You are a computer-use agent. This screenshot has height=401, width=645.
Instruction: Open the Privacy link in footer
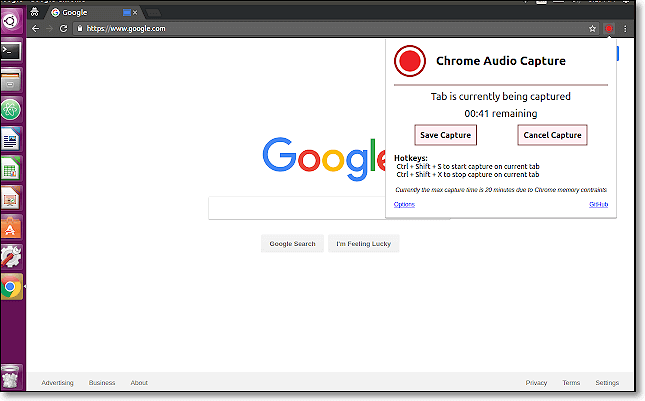pos(536,382)
